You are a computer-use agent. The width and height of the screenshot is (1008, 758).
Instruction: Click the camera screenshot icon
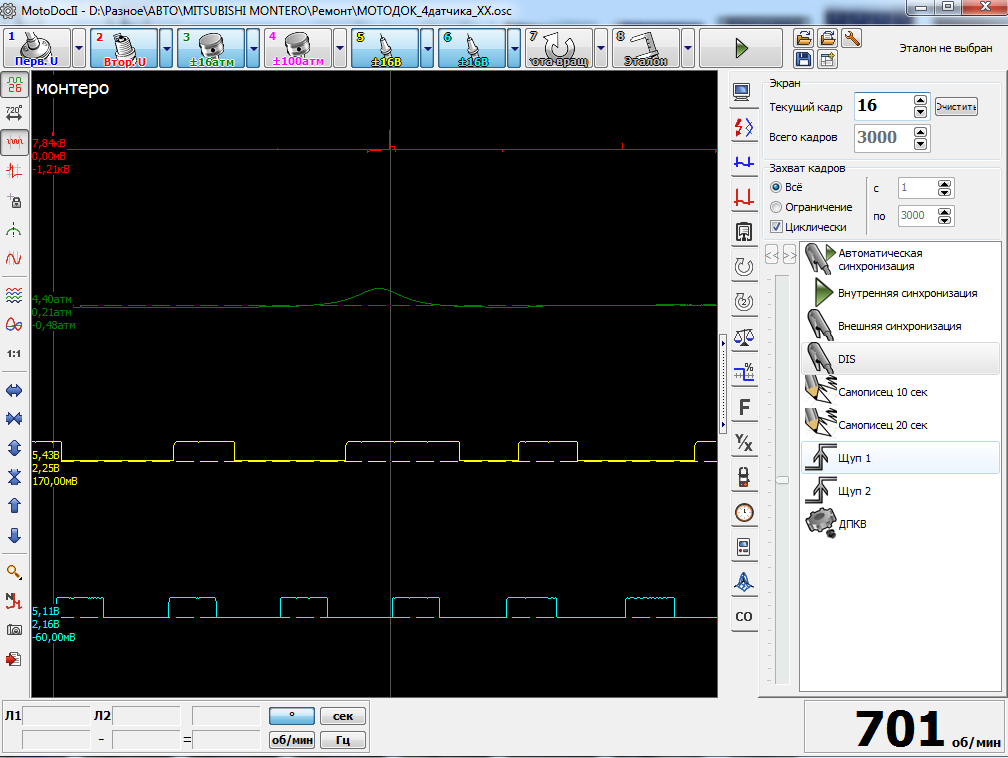14,630
